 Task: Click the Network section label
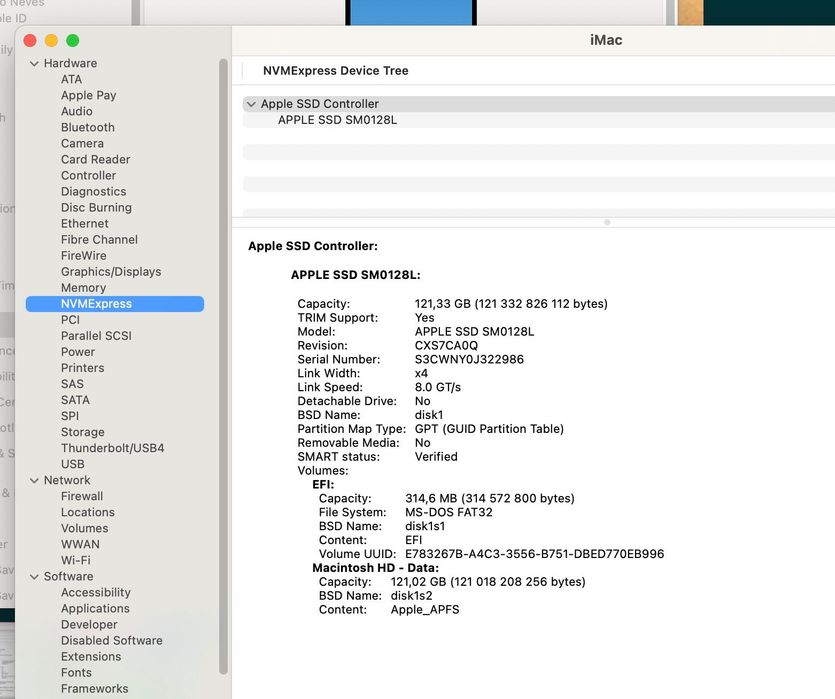(67, 480)
